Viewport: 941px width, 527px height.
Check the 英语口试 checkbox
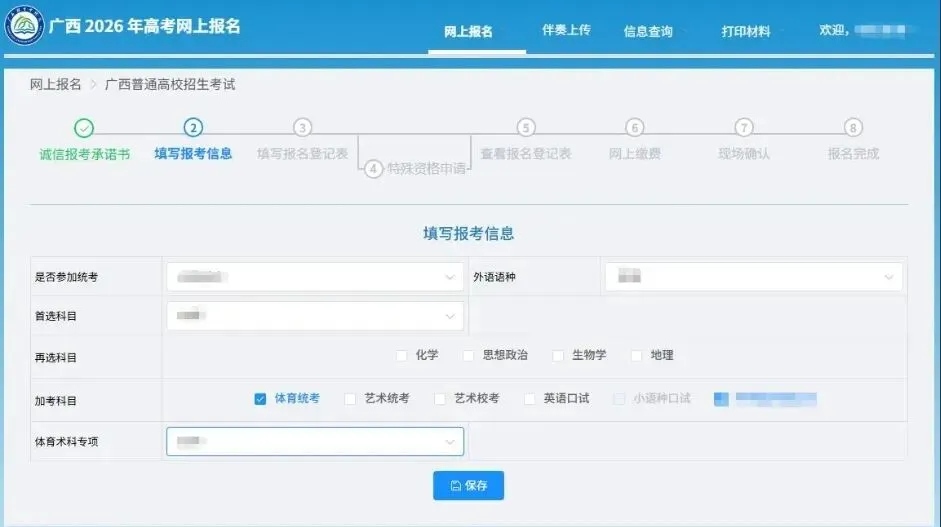[529, 399]
